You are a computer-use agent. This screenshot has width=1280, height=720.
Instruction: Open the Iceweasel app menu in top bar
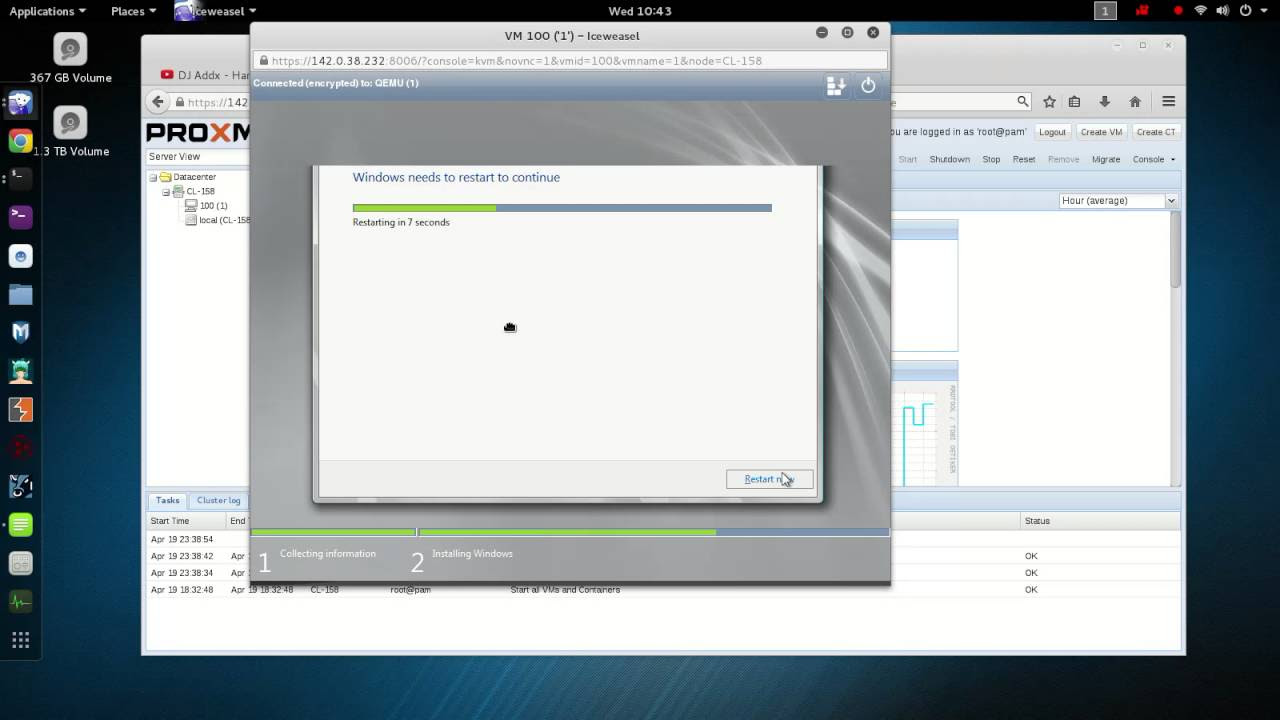pyautogui.click(x=216, y=11)
